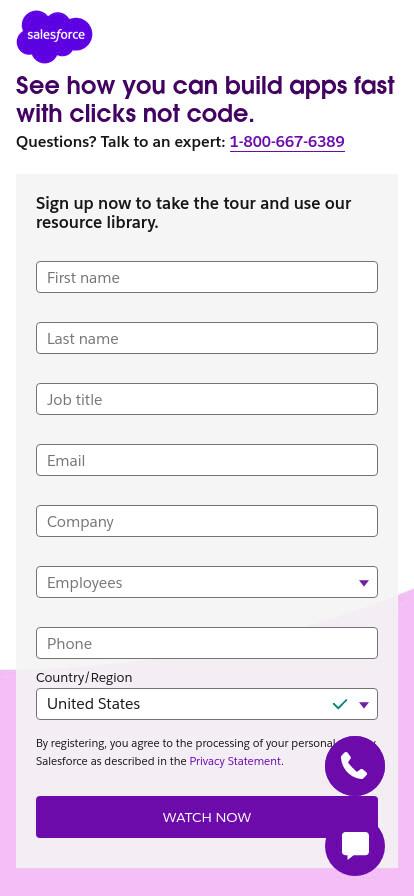Image resolution: width=414 pixels, height=896 pixels.
Task: Click the build apps fast heading
Action: [205, 99]
